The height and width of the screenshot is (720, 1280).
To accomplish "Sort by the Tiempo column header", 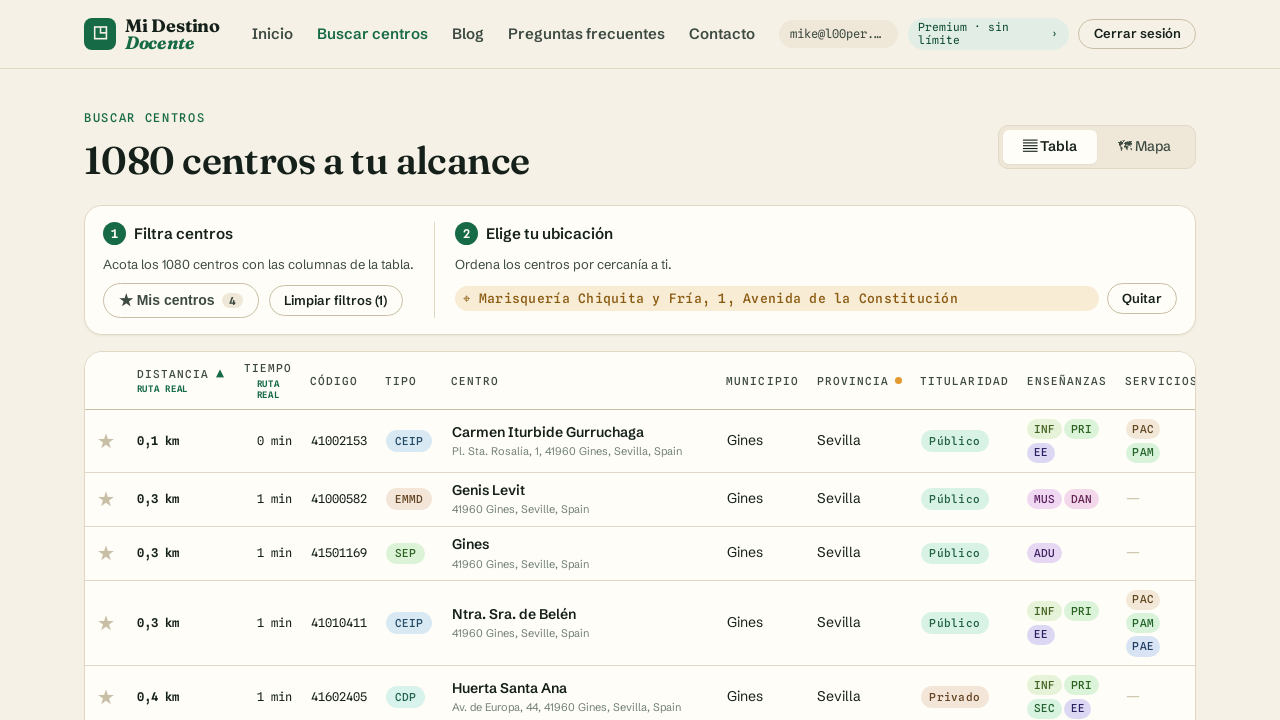I will pyautogui.click(x=268, y=380).
